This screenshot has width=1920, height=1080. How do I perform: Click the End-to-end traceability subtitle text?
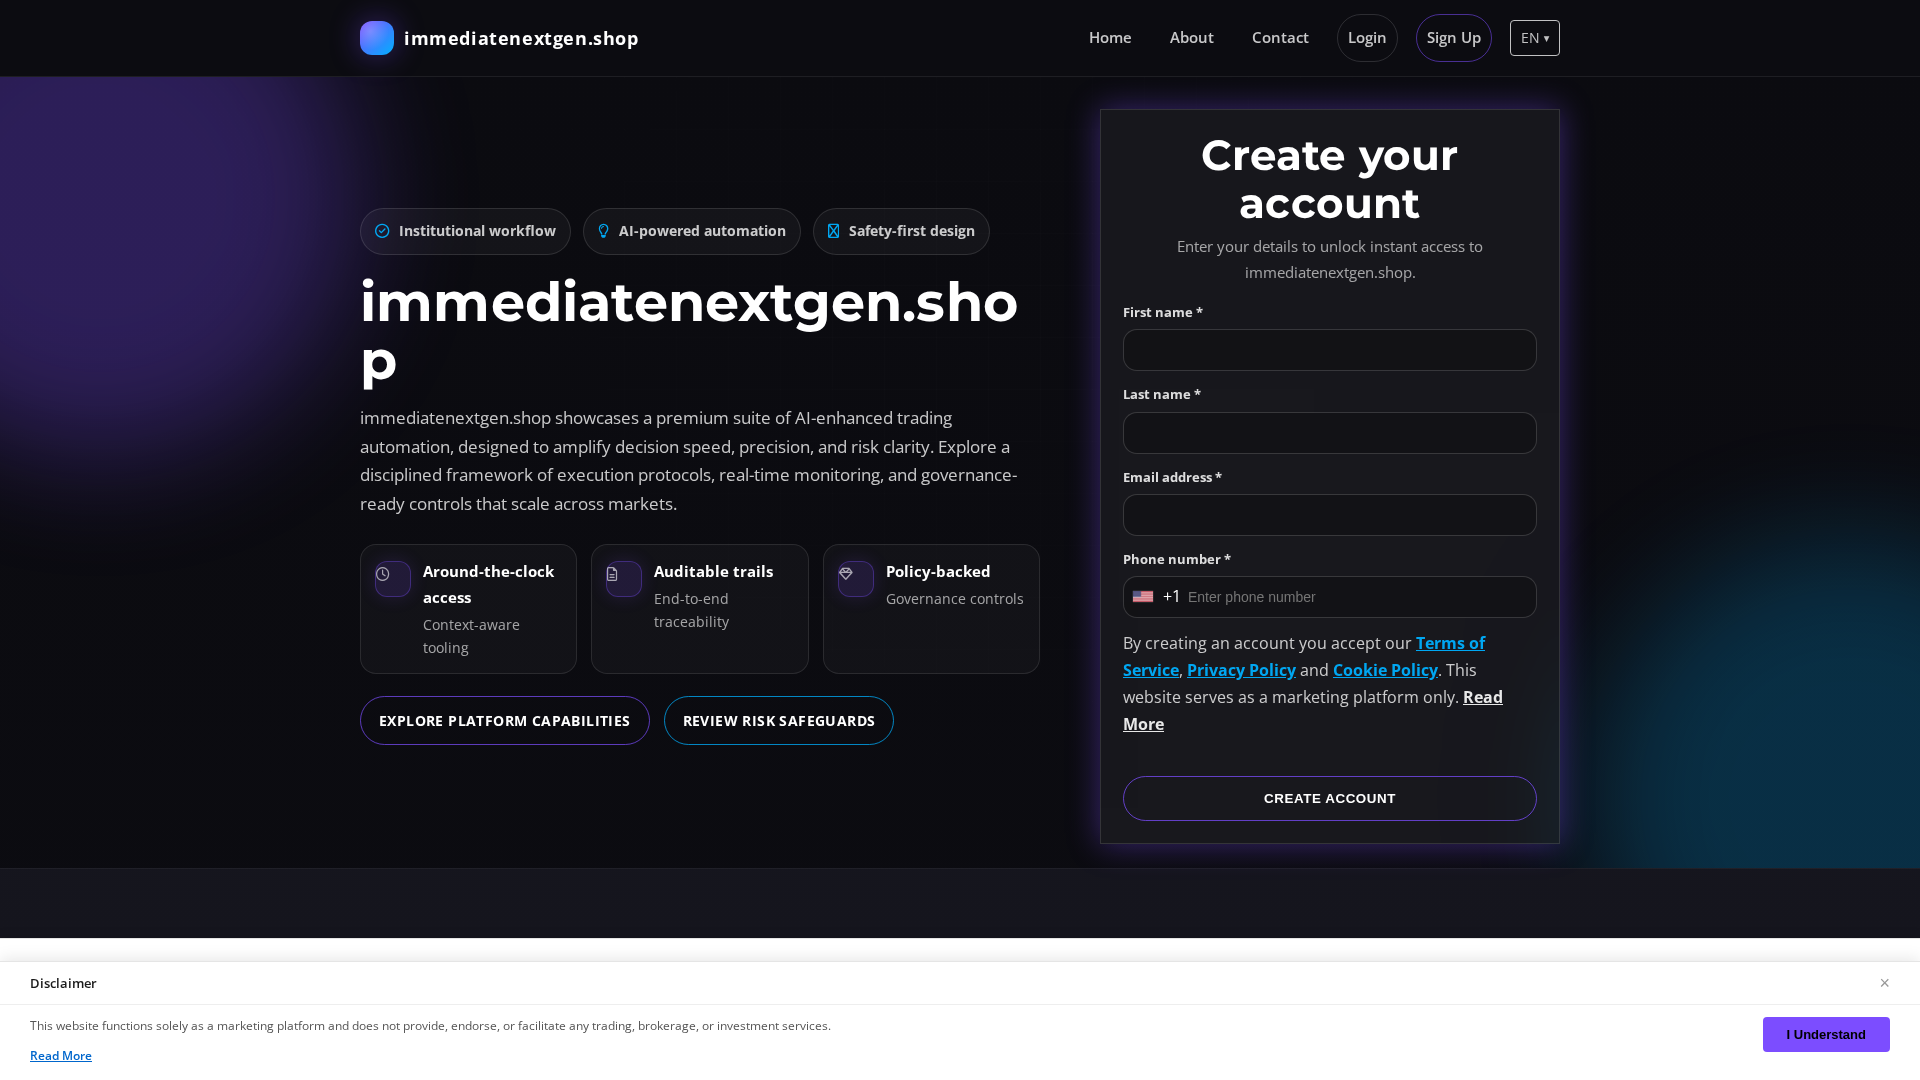(x=692, y=610)
